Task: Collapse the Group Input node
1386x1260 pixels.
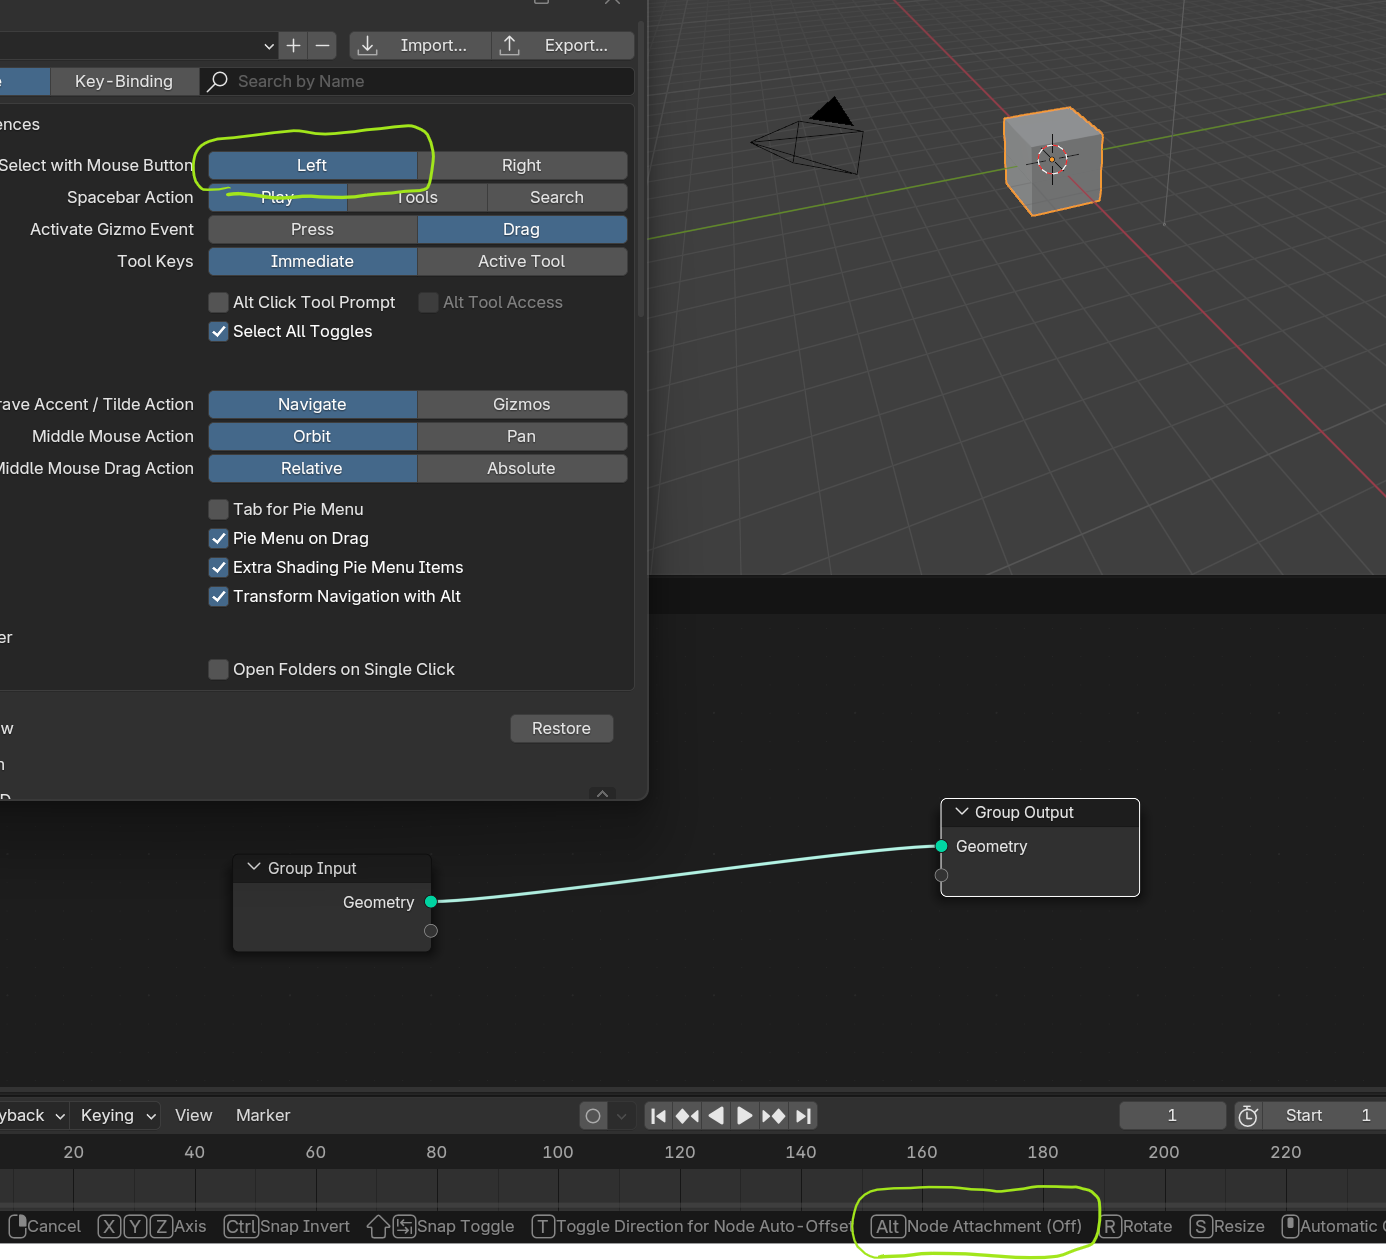Action: pyautogui.click(x=254, y=867)
